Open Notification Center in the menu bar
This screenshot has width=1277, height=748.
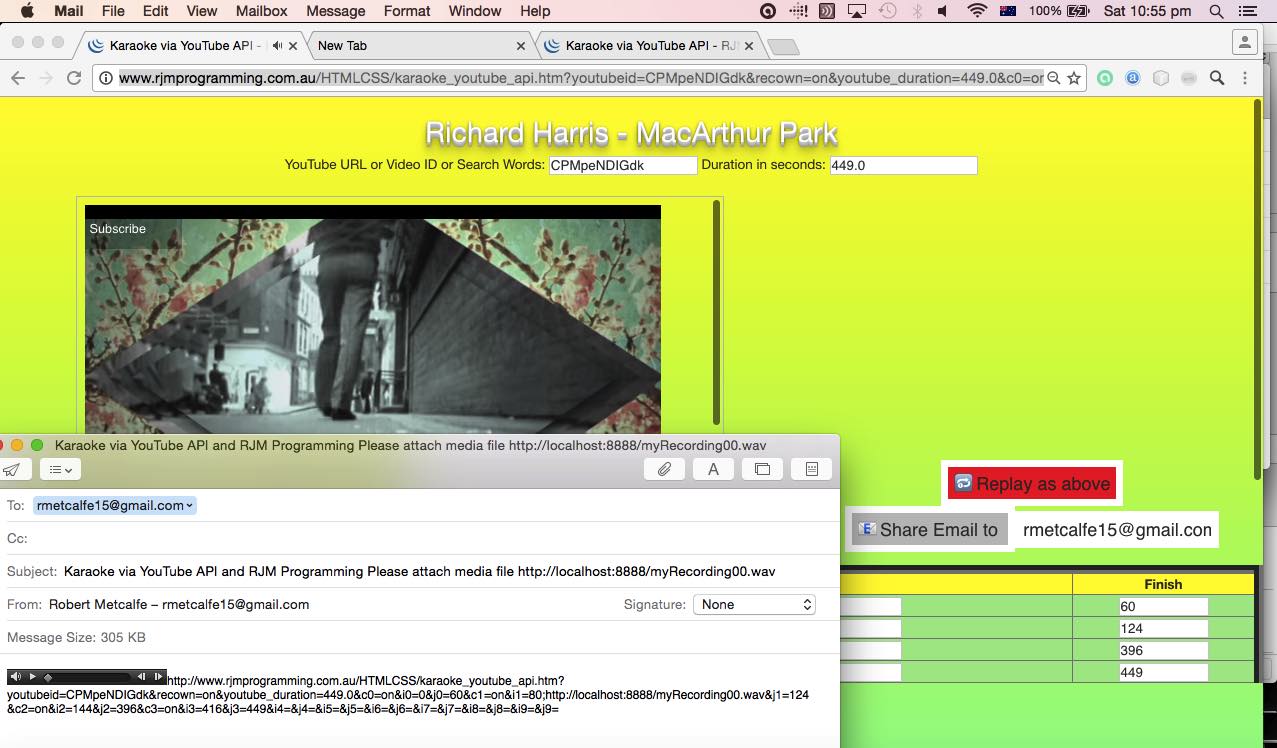1247,11
